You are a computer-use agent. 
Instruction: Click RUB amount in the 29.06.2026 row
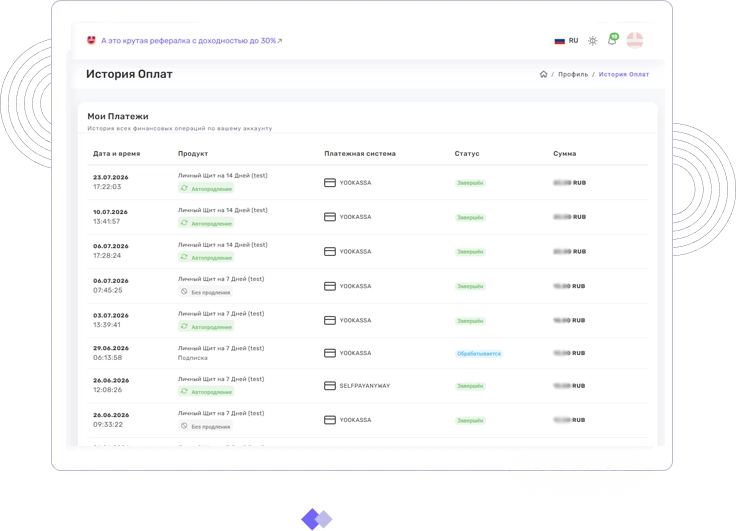569,353
